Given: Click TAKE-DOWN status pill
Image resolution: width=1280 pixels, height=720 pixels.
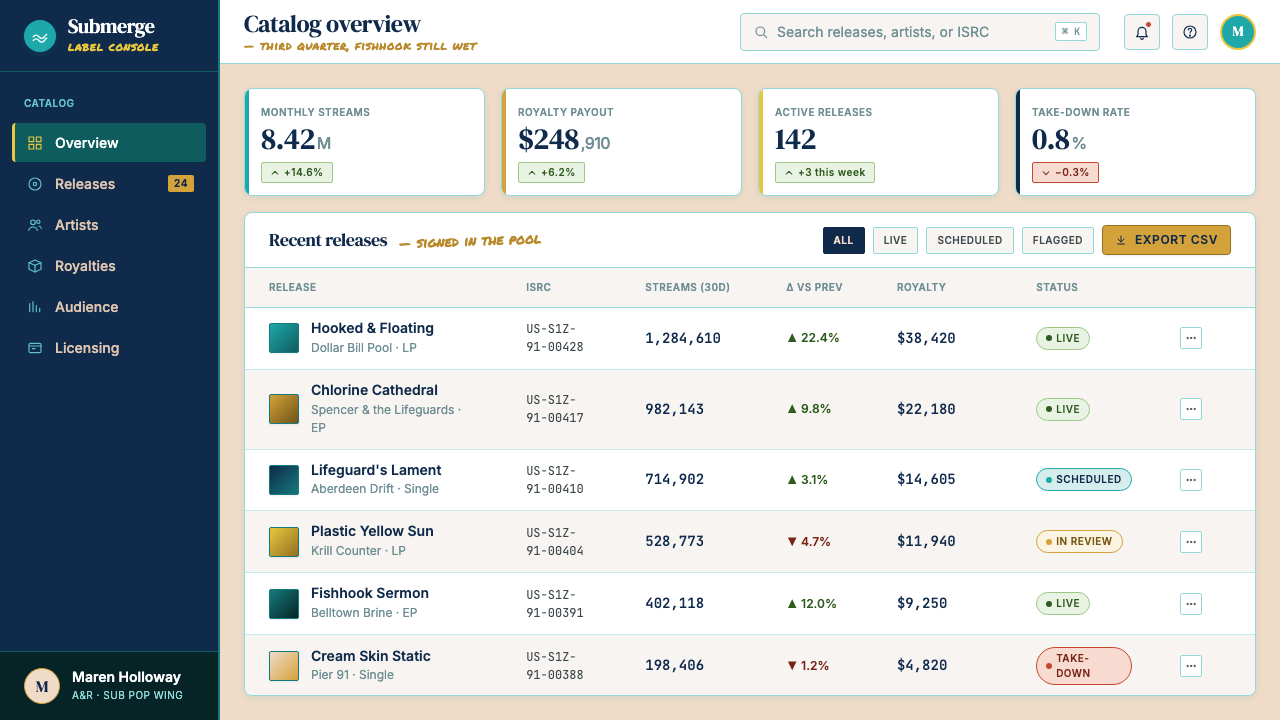Looking at the screenshot, I should pos(1084,666).
